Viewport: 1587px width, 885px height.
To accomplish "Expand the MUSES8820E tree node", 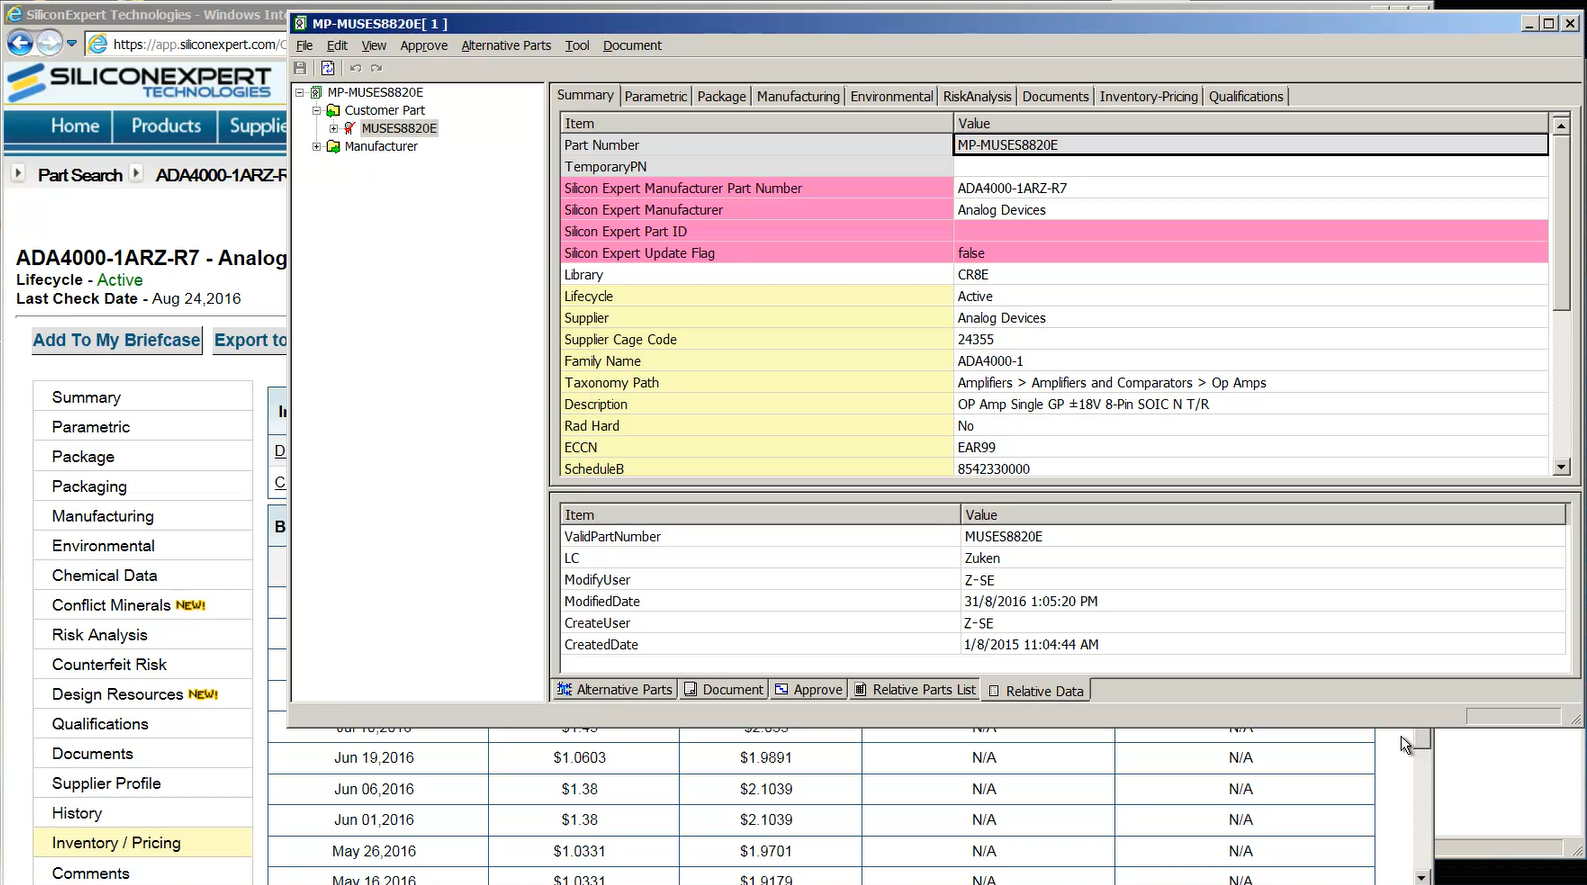I will pyautogui.click(x=334, y=128).
